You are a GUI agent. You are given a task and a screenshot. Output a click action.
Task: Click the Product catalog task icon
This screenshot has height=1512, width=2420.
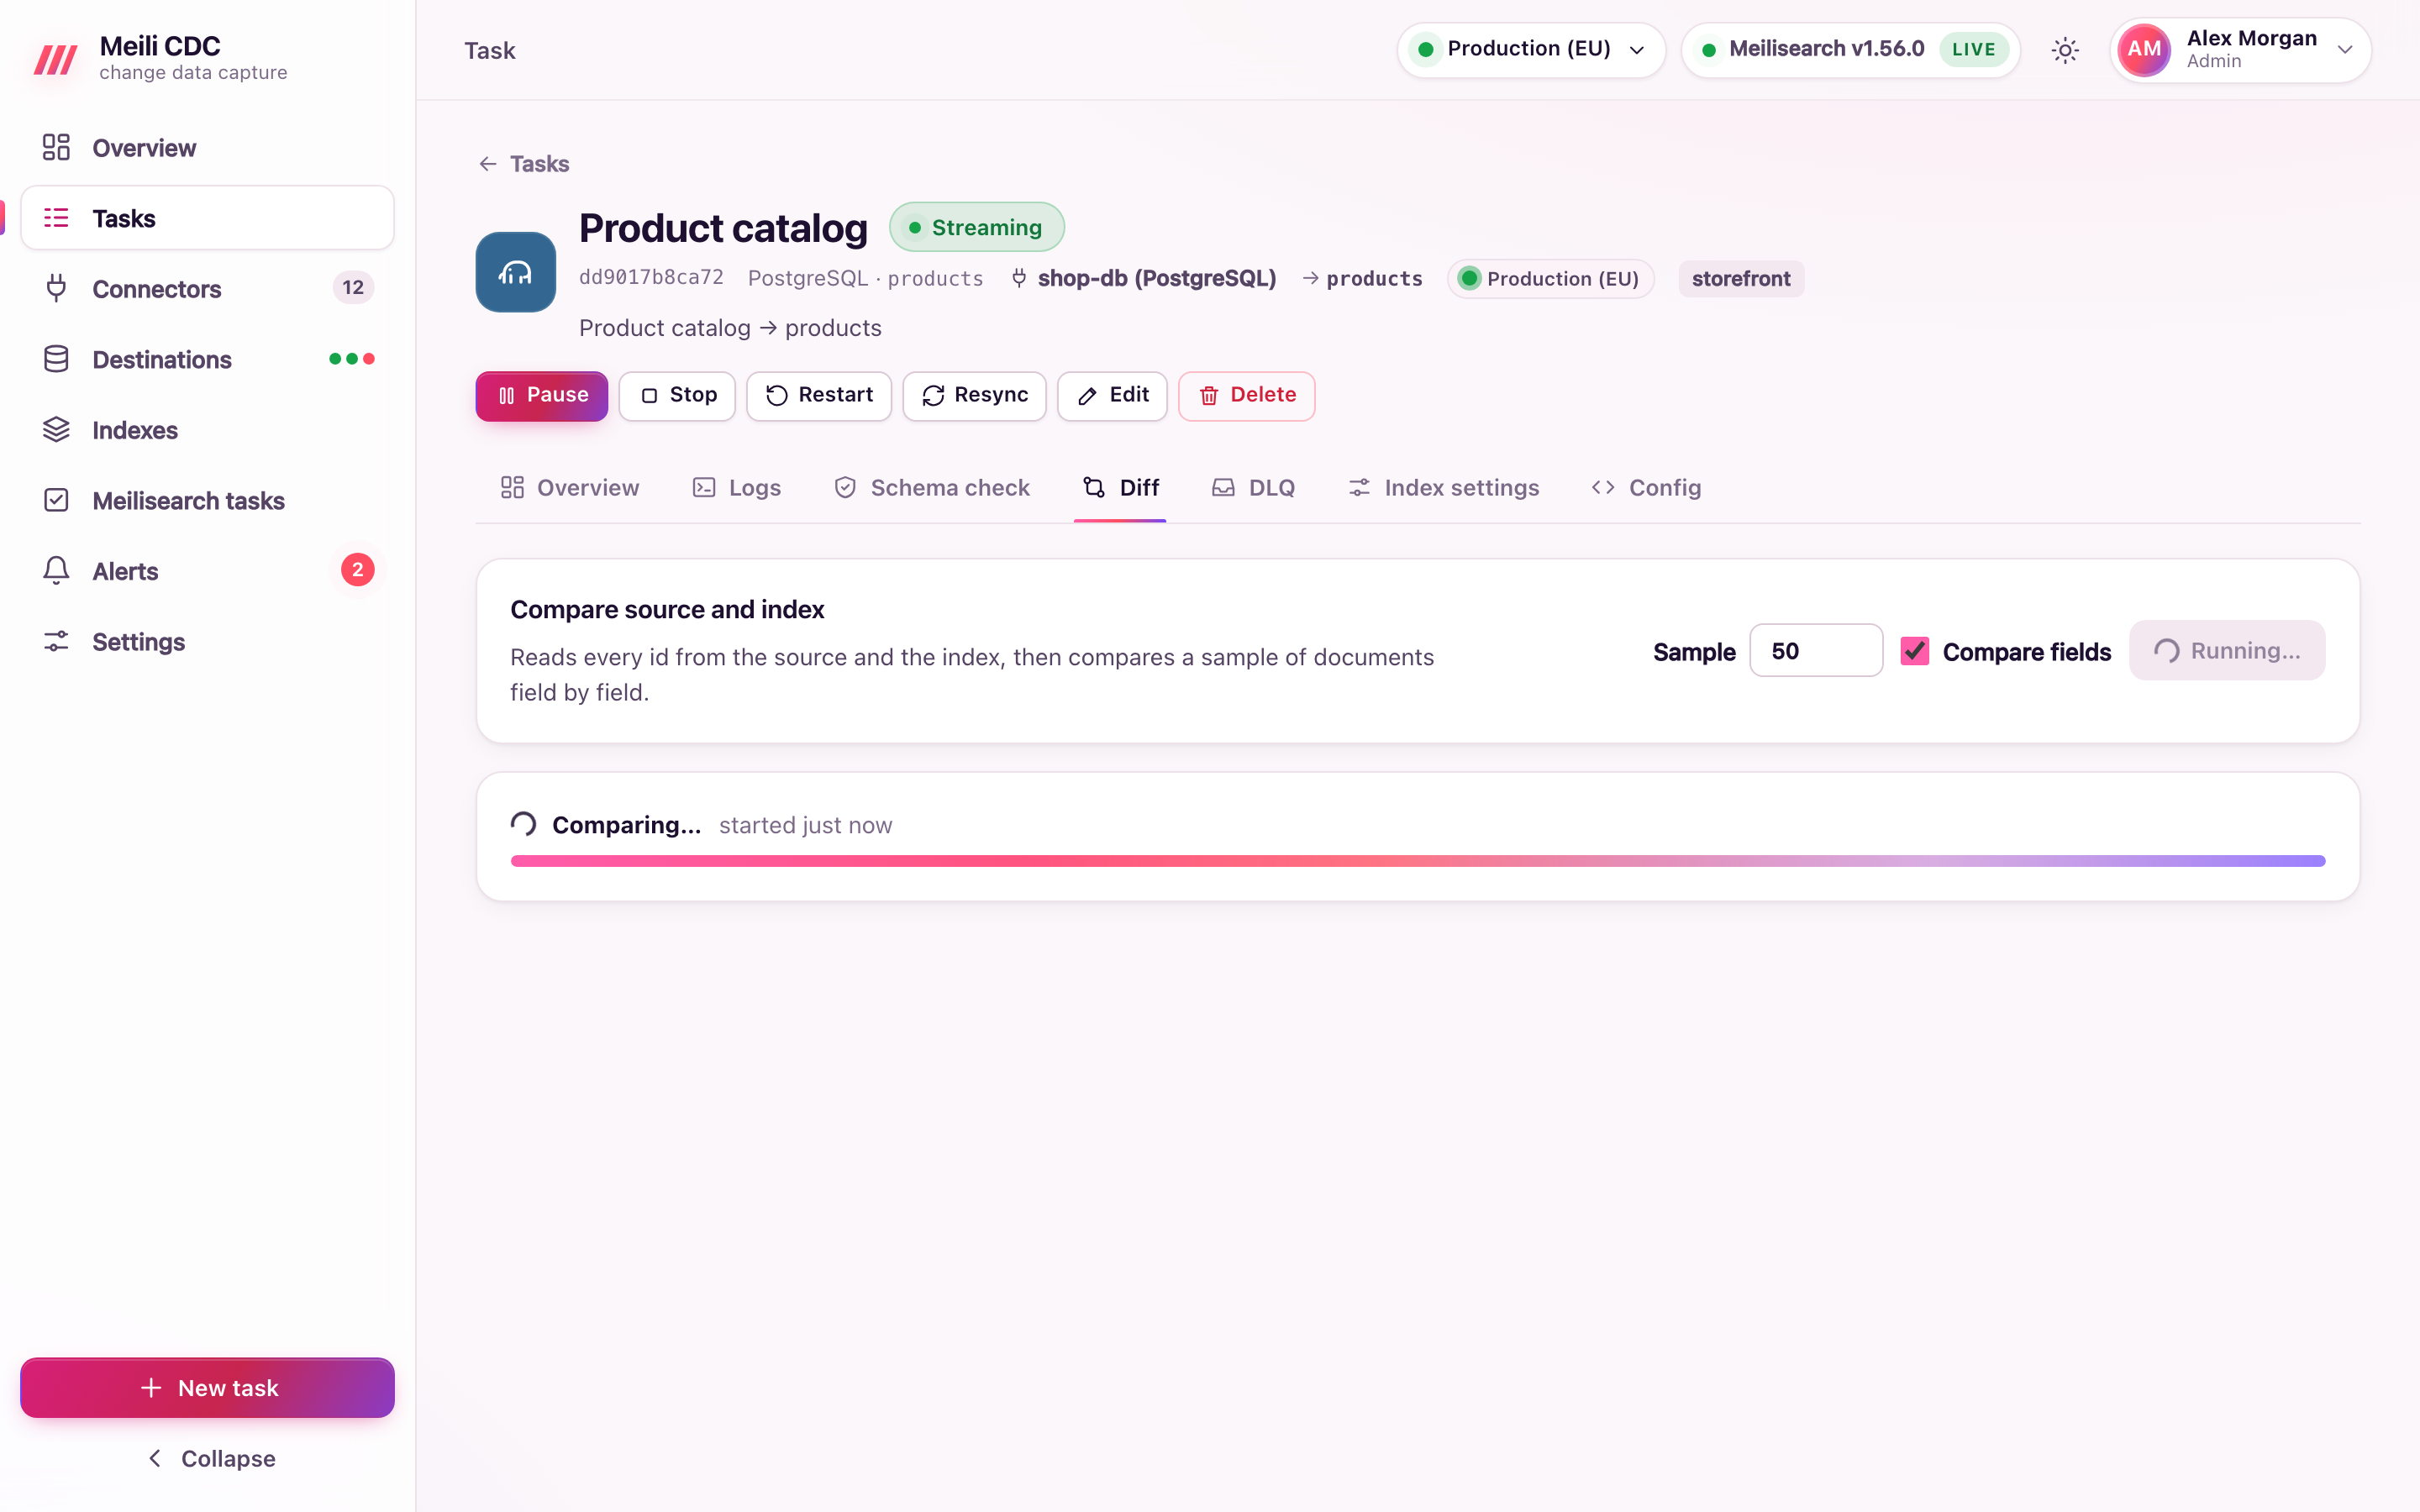pyautogui.click(x=515, y=272)
